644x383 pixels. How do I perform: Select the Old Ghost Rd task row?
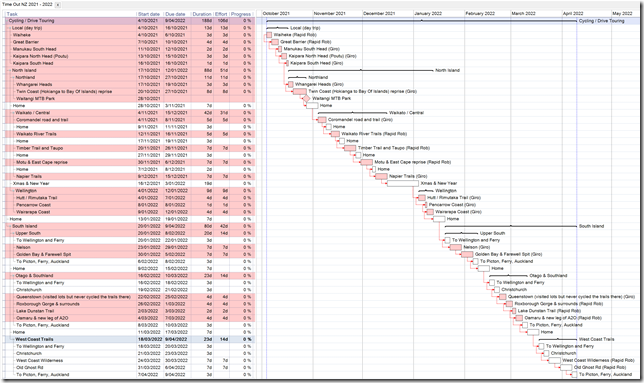(x=130, y=367)
